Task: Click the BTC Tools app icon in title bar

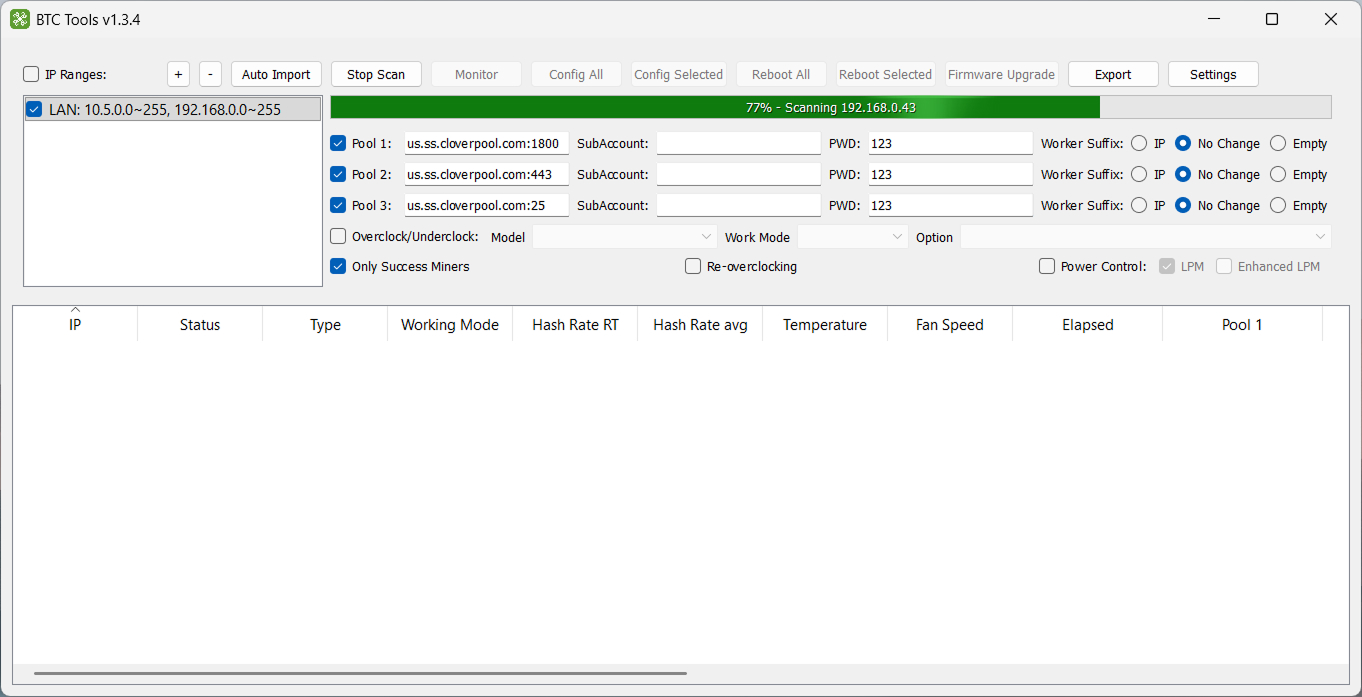Action: coord(20,19)
